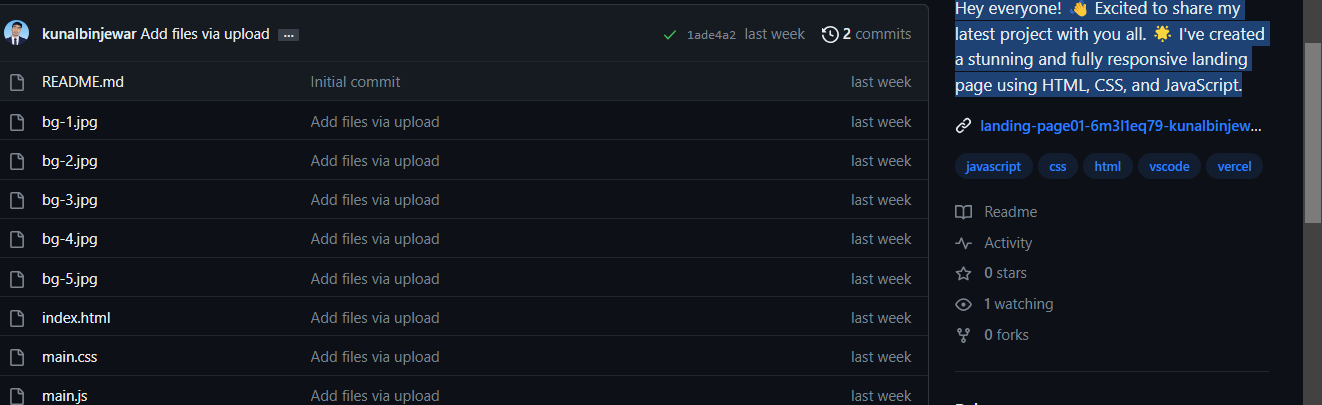Screen dimensions: 1322x405
Task: Click kunalbinjewar's profile avatar
Action: [16, 34]
